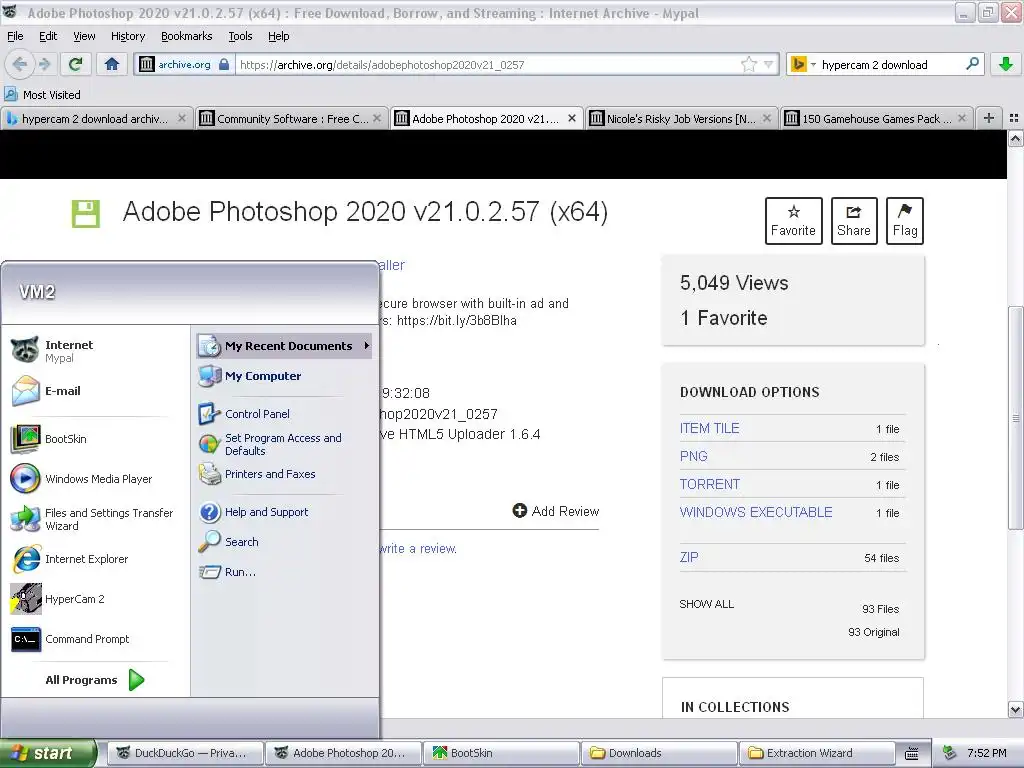Screen dimensions: 1024x768
Task: Click the search magnifier icon in search box
Action: click(972, 64)
